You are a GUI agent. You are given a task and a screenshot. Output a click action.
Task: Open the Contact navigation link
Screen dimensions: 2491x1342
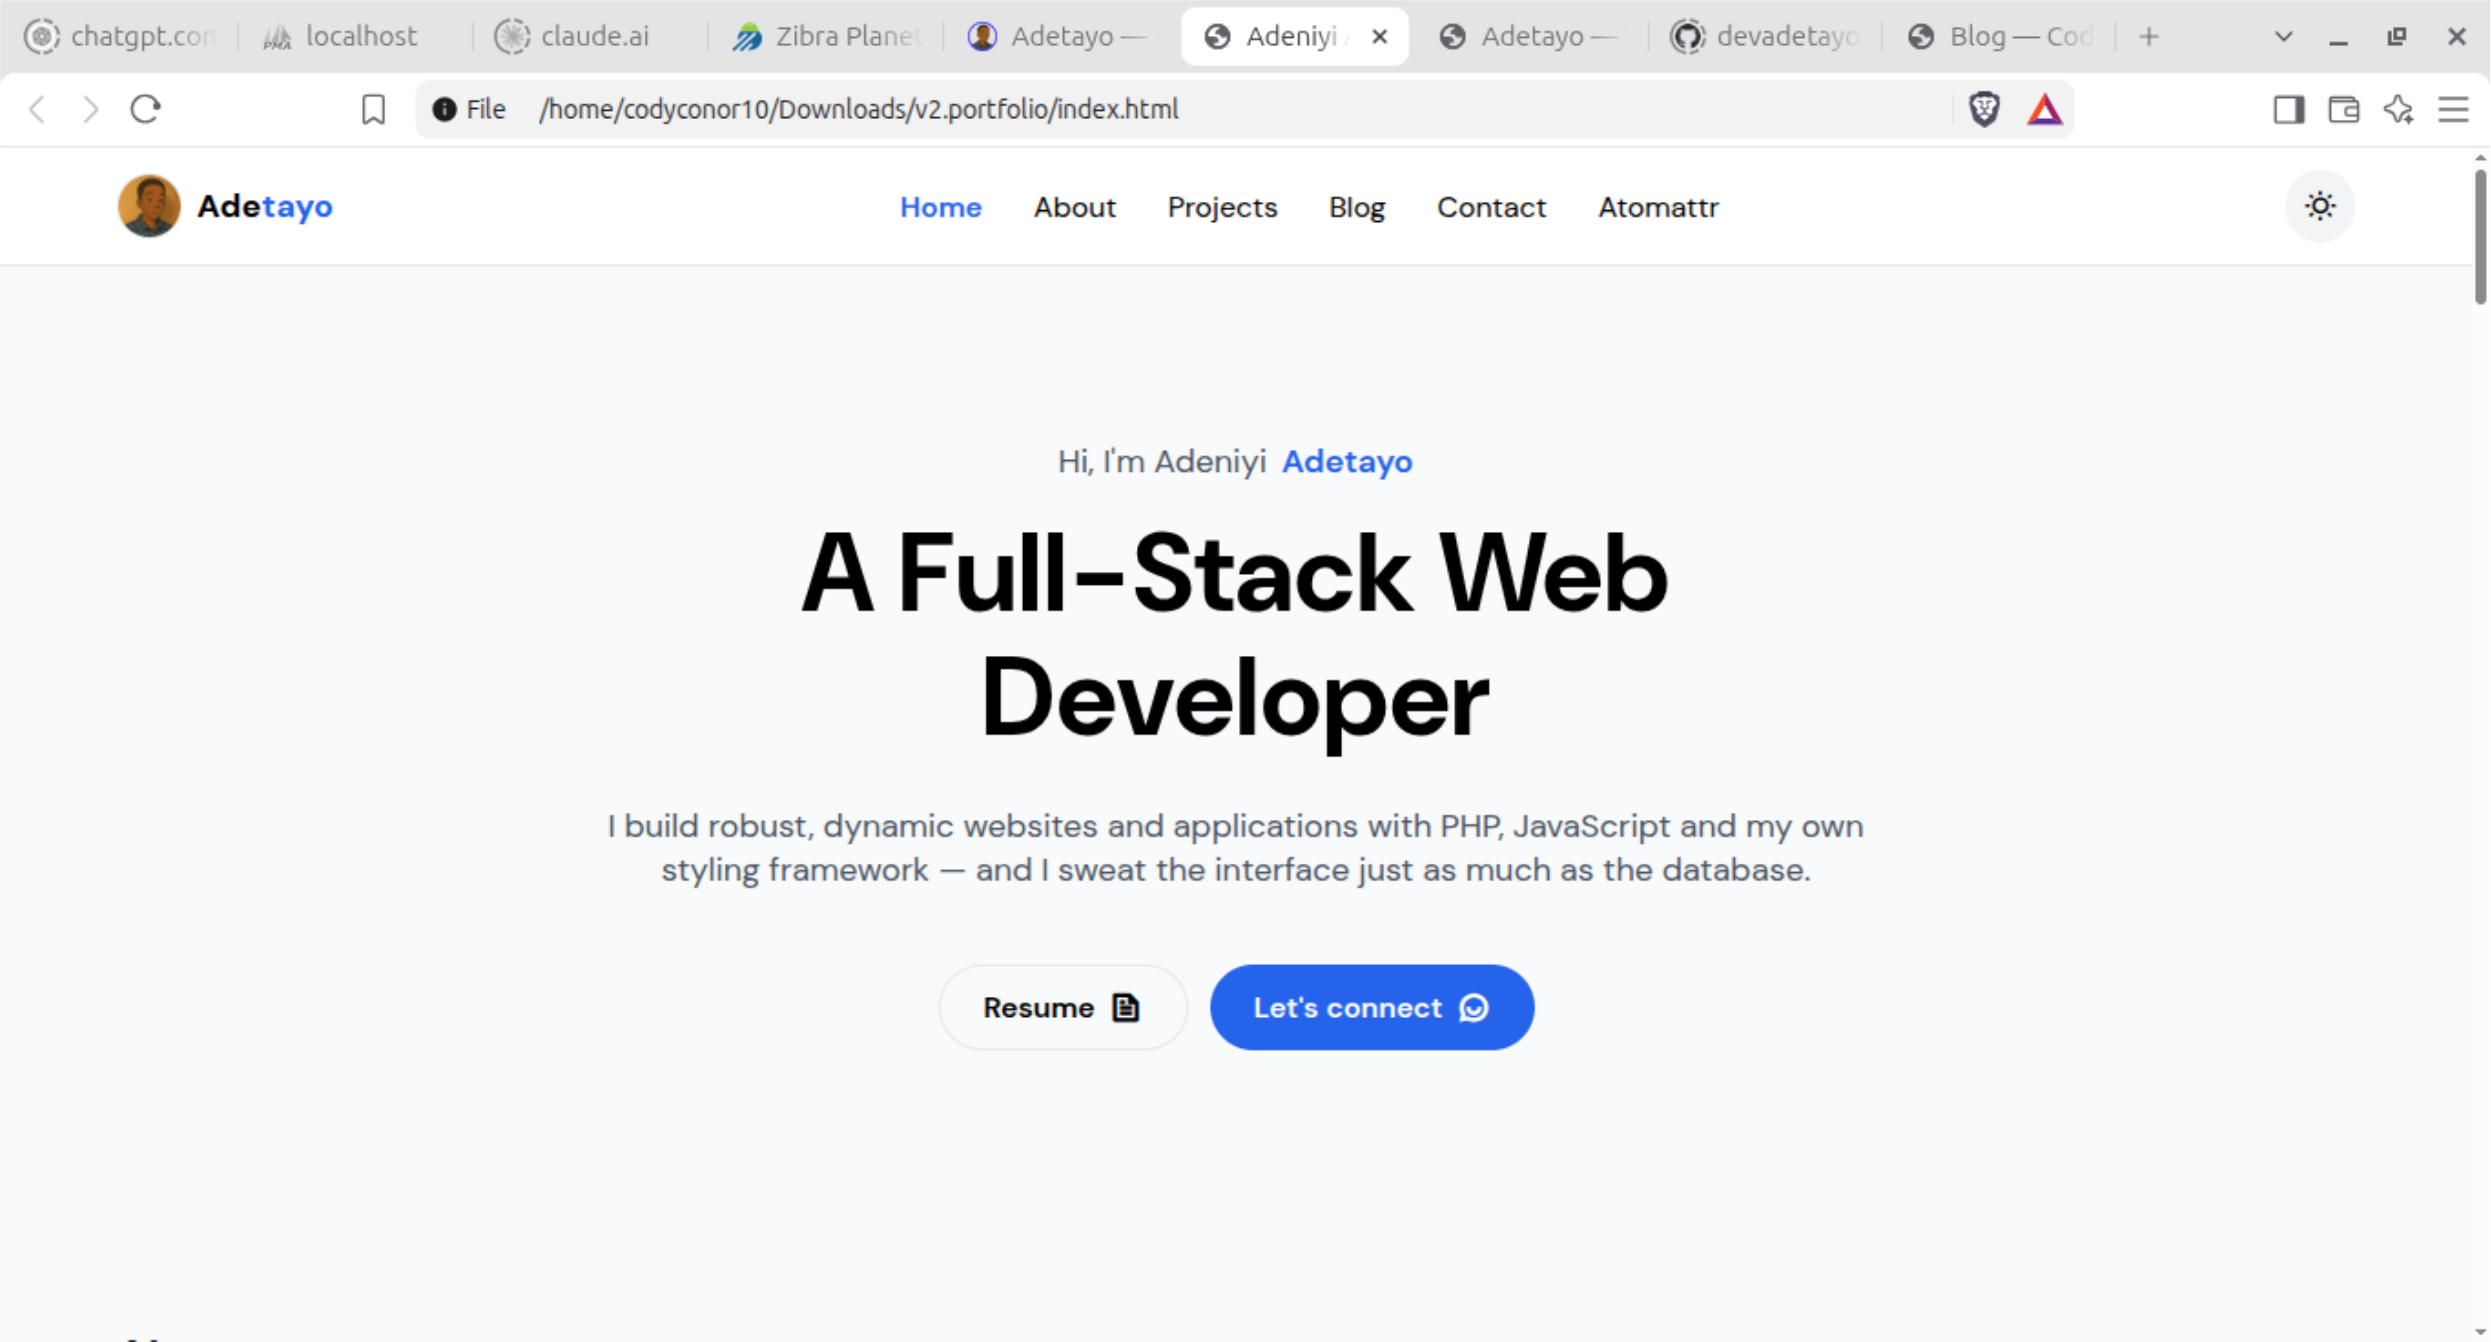1491,207
